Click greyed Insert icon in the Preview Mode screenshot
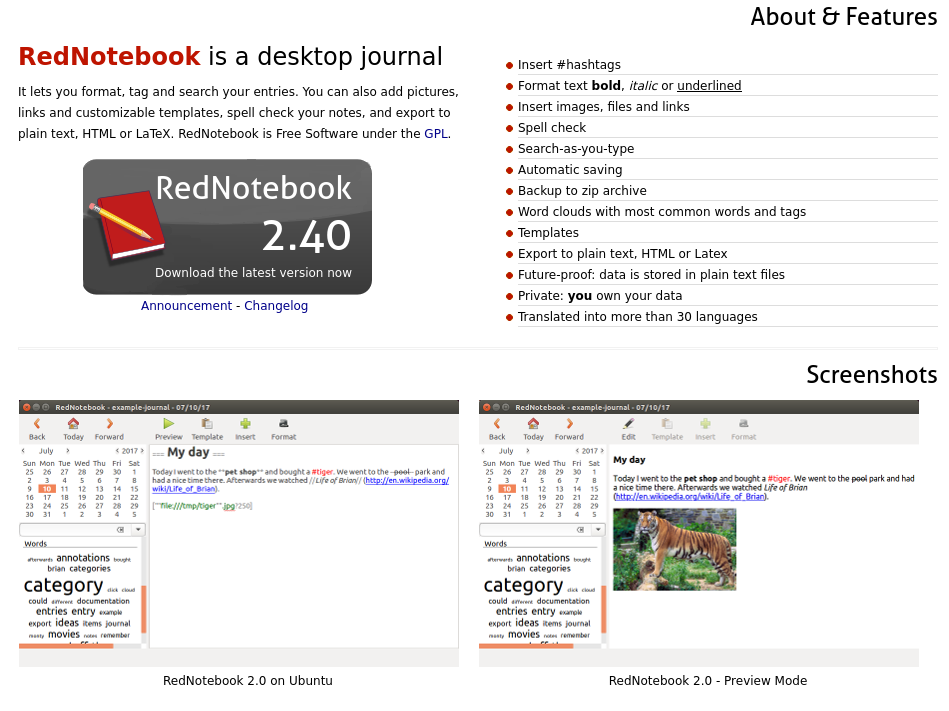The width and height of the screenshot is (949, 711). tap(705, 424)
